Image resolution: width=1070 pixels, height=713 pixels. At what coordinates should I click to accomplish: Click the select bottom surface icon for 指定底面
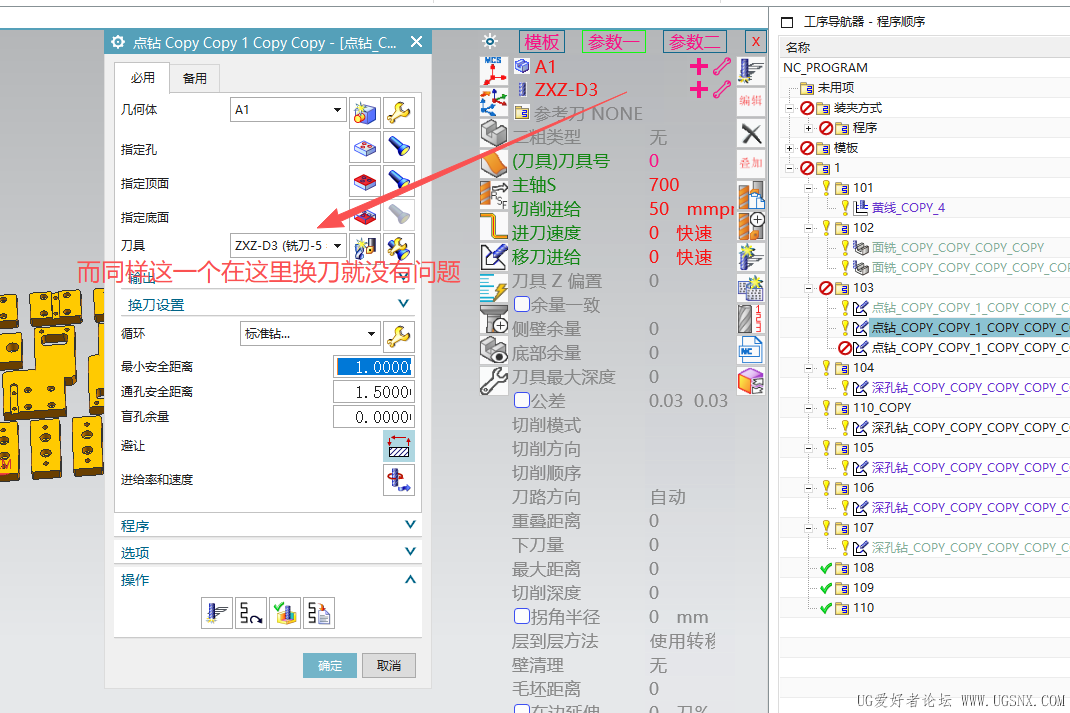click(365, 216)
